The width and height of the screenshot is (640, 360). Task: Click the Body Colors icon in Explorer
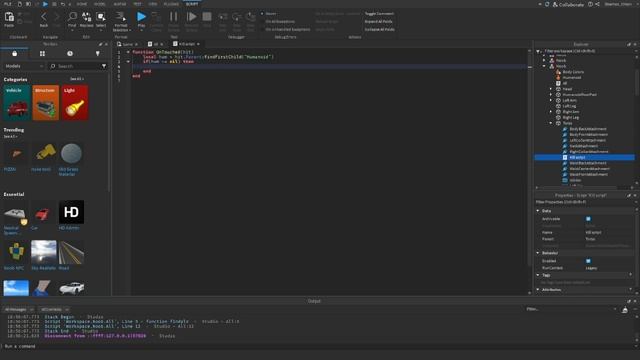pos(558,72)
